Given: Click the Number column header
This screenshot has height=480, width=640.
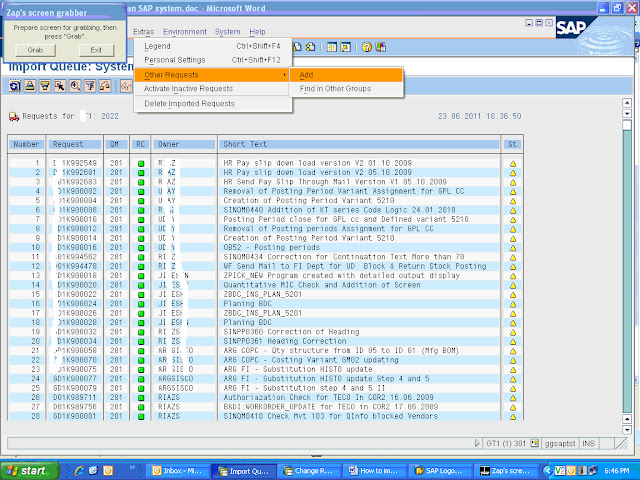Looking at the screenshot, I should [27, 144].
